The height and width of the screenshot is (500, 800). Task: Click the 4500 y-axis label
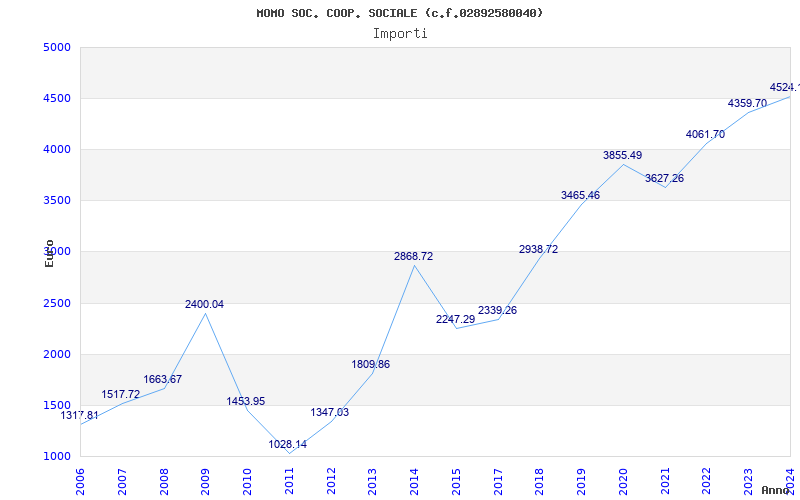pos(57,98)
